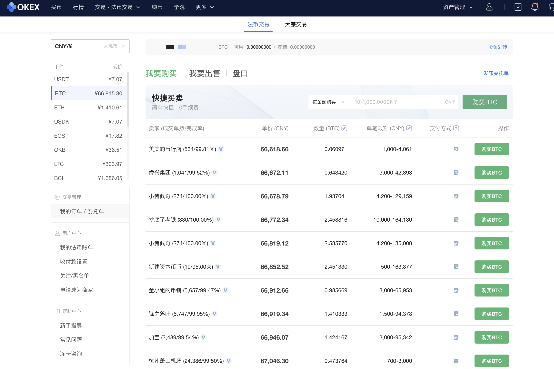Click verified badge in 66,872.11 row
The width and height of the screenshot is (554, 369).
point(214,172)
